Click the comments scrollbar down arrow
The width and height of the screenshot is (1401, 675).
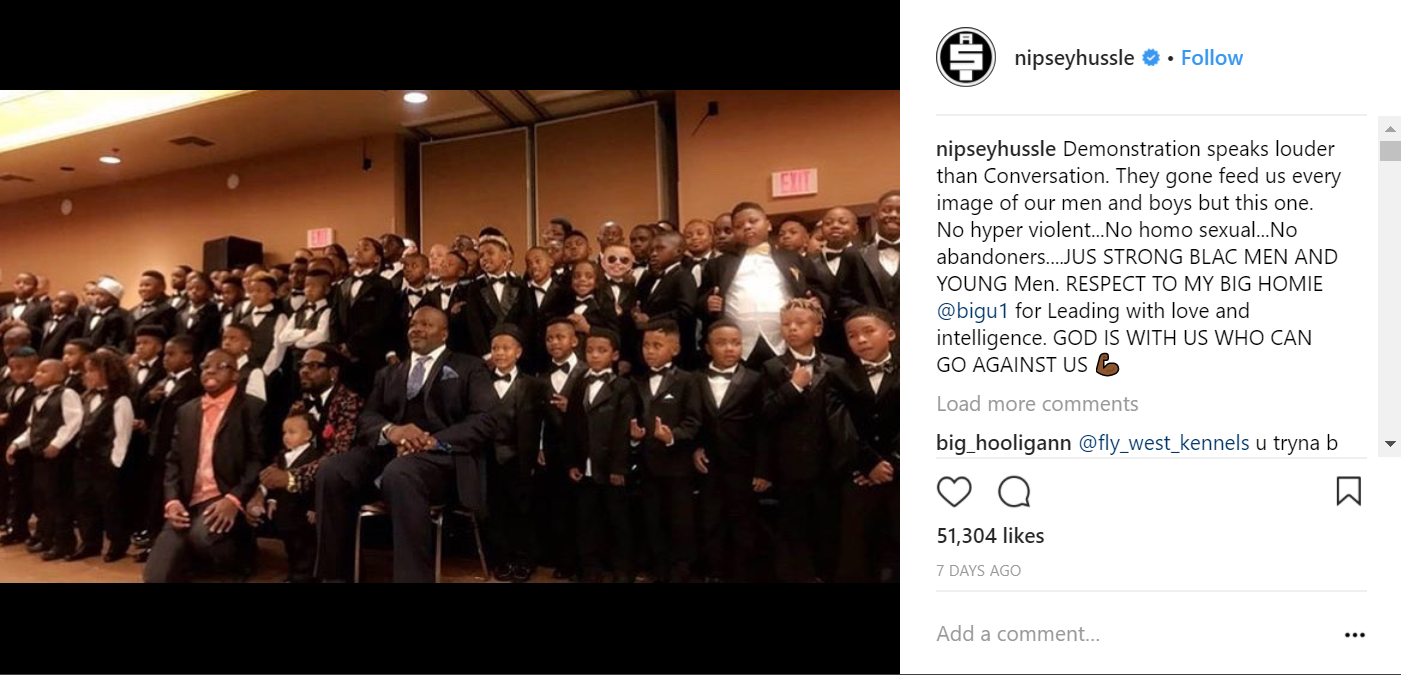tap(1390, 443)
